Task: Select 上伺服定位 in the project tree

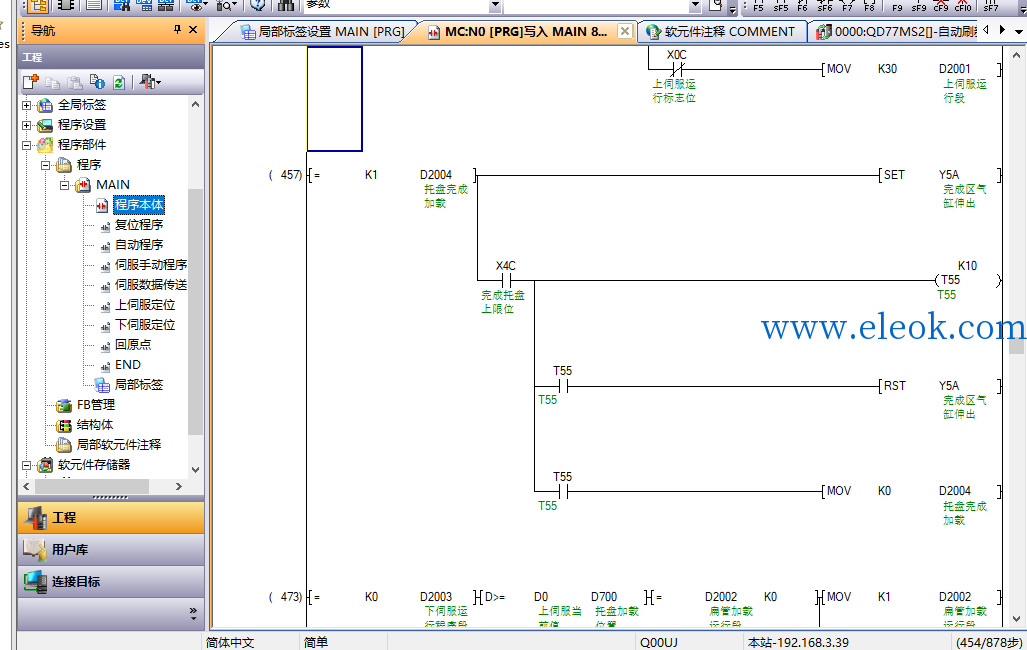Action: [145, 305]
